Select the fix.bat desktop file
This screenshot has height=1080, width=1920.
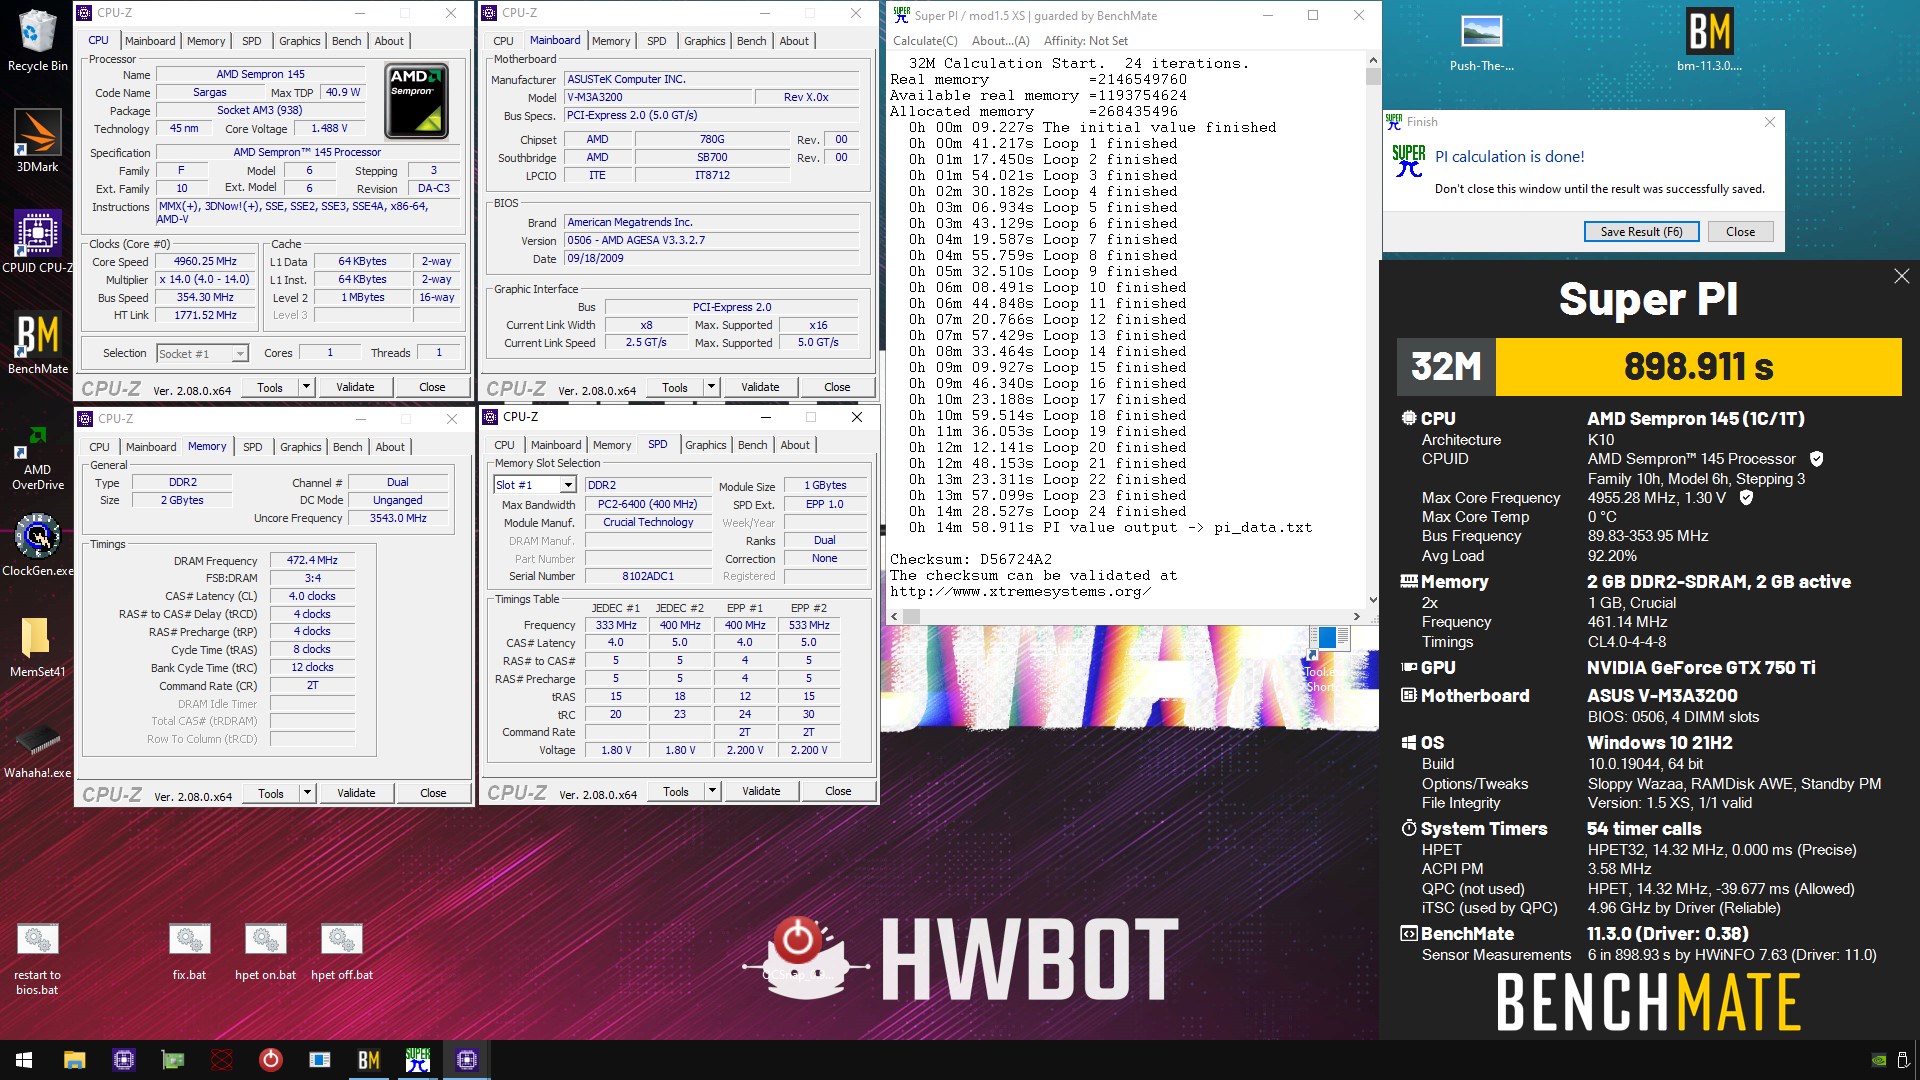(189, 950)
